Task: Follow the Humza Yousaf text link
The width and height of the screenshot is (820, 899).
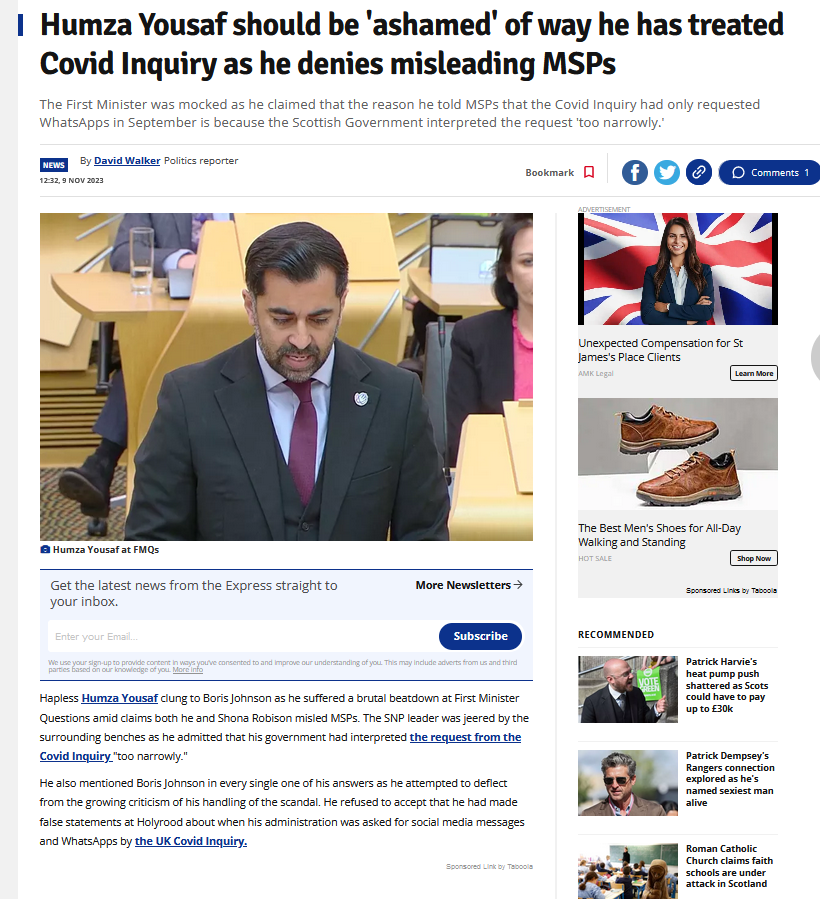Action: coord(119,698)
